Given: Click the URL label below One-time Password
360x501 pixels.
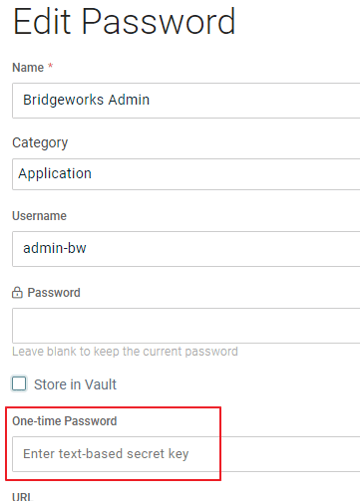Looking at the screenshot, I should coord(22,497).
